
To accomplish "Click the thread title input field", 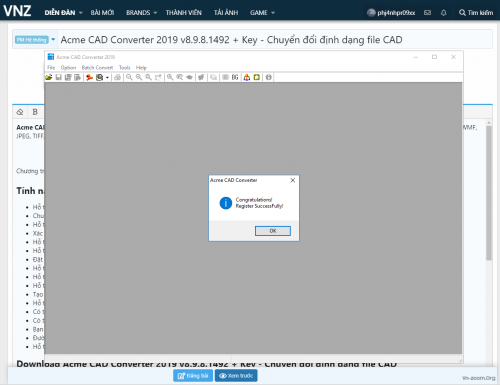I will [x=274, y=40].
